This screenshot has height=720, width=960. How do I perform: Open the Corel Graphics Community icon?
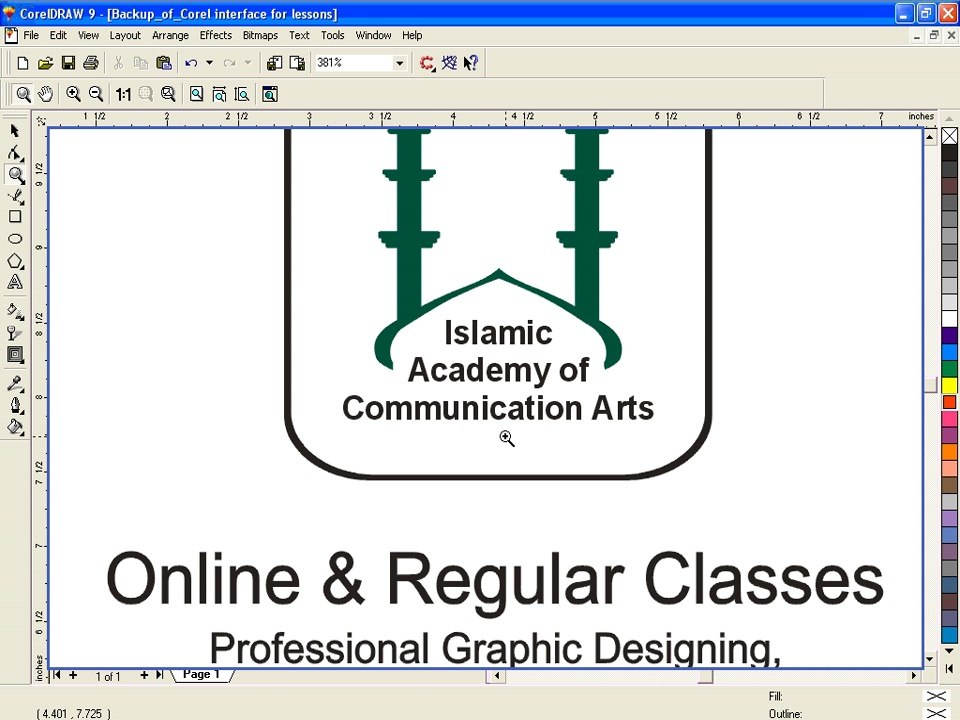tap(449, 63)
